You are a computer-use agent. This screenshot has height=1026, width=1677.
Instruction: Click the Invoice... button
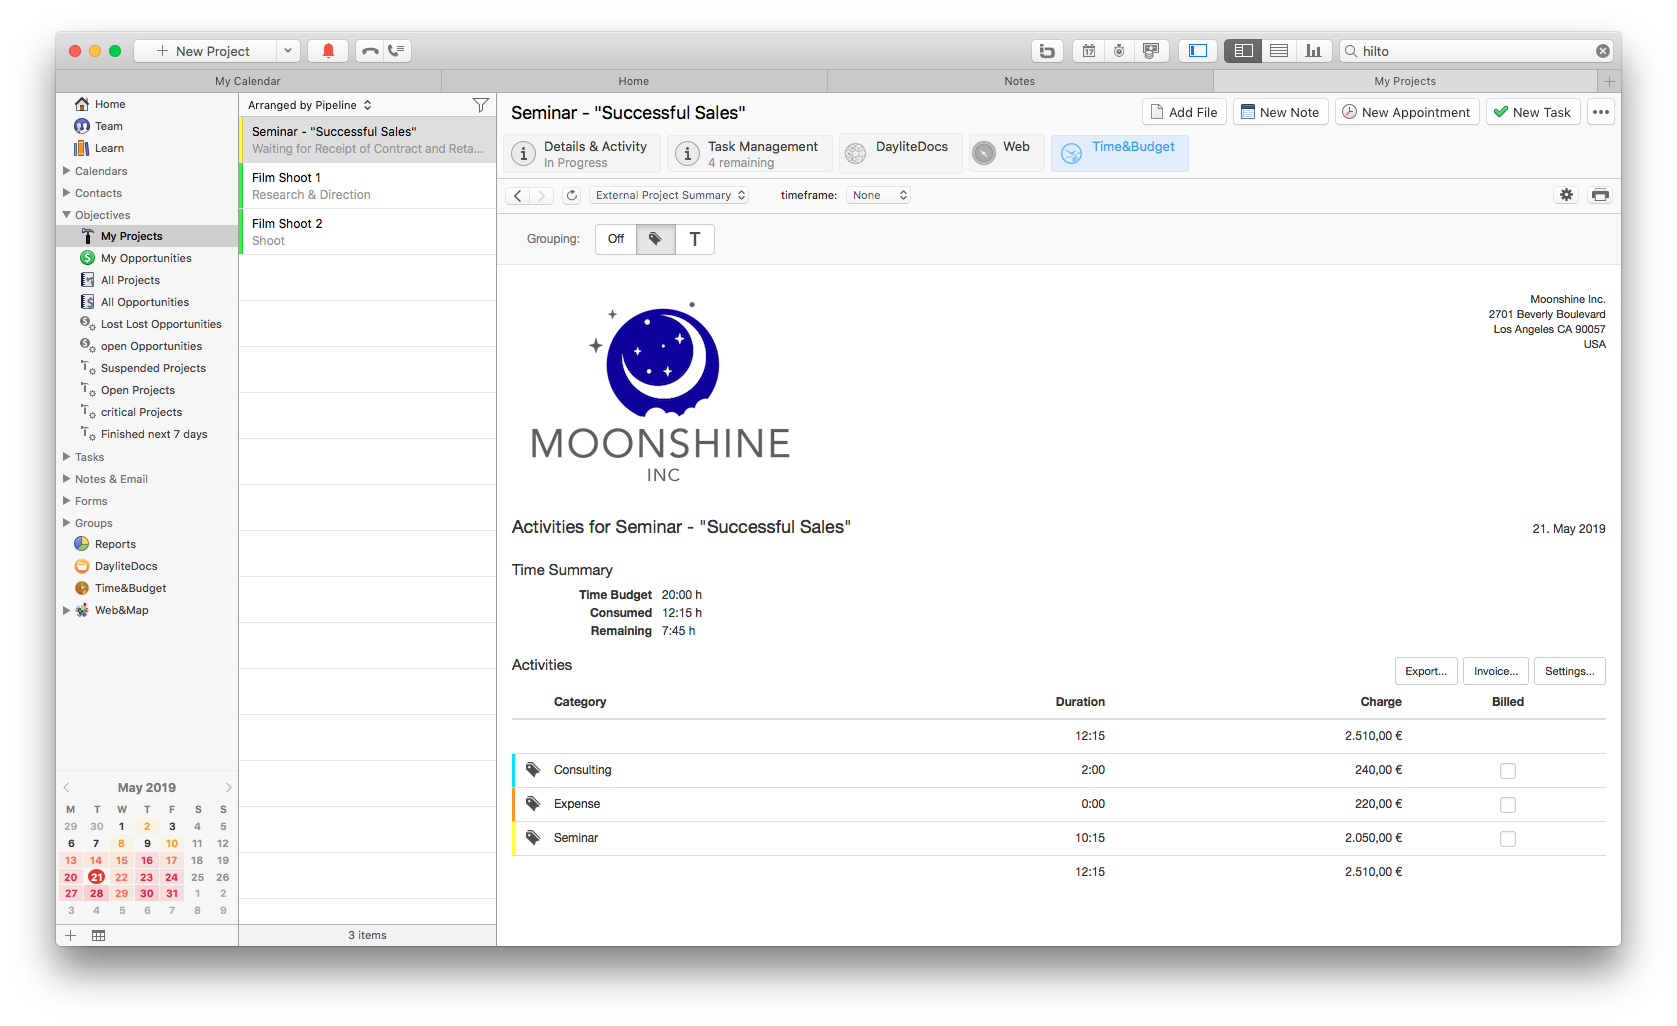[1495, 671]
